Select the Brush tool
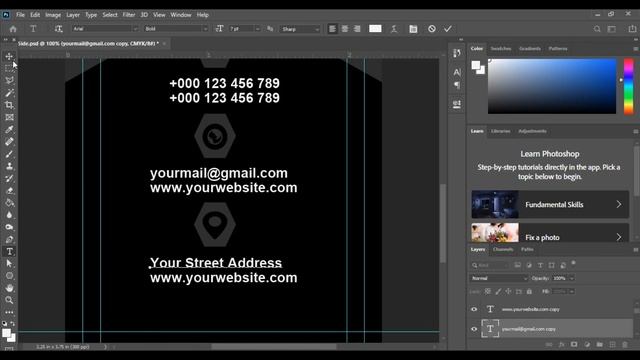The width and height of the screenshot is (640, 360). click(x=9, y=154)
